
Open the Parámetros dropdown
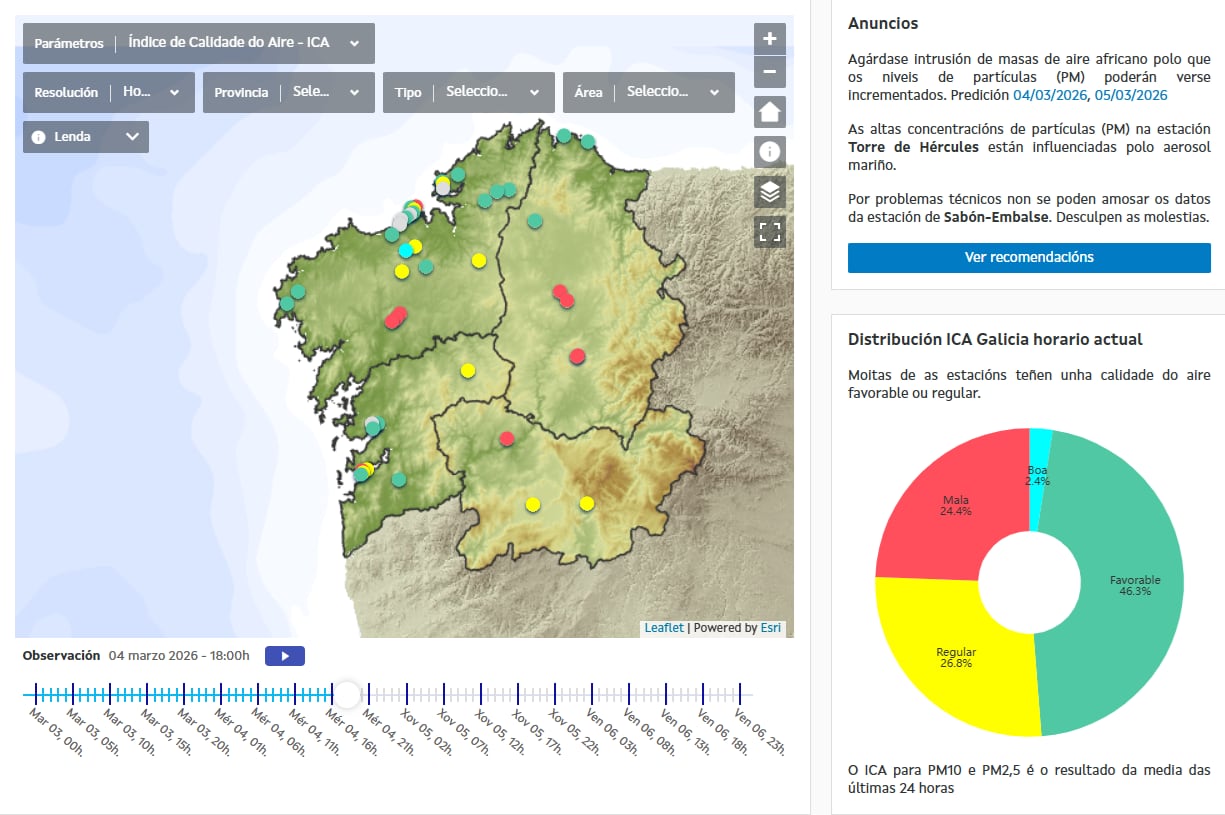(x=199, y=44)
